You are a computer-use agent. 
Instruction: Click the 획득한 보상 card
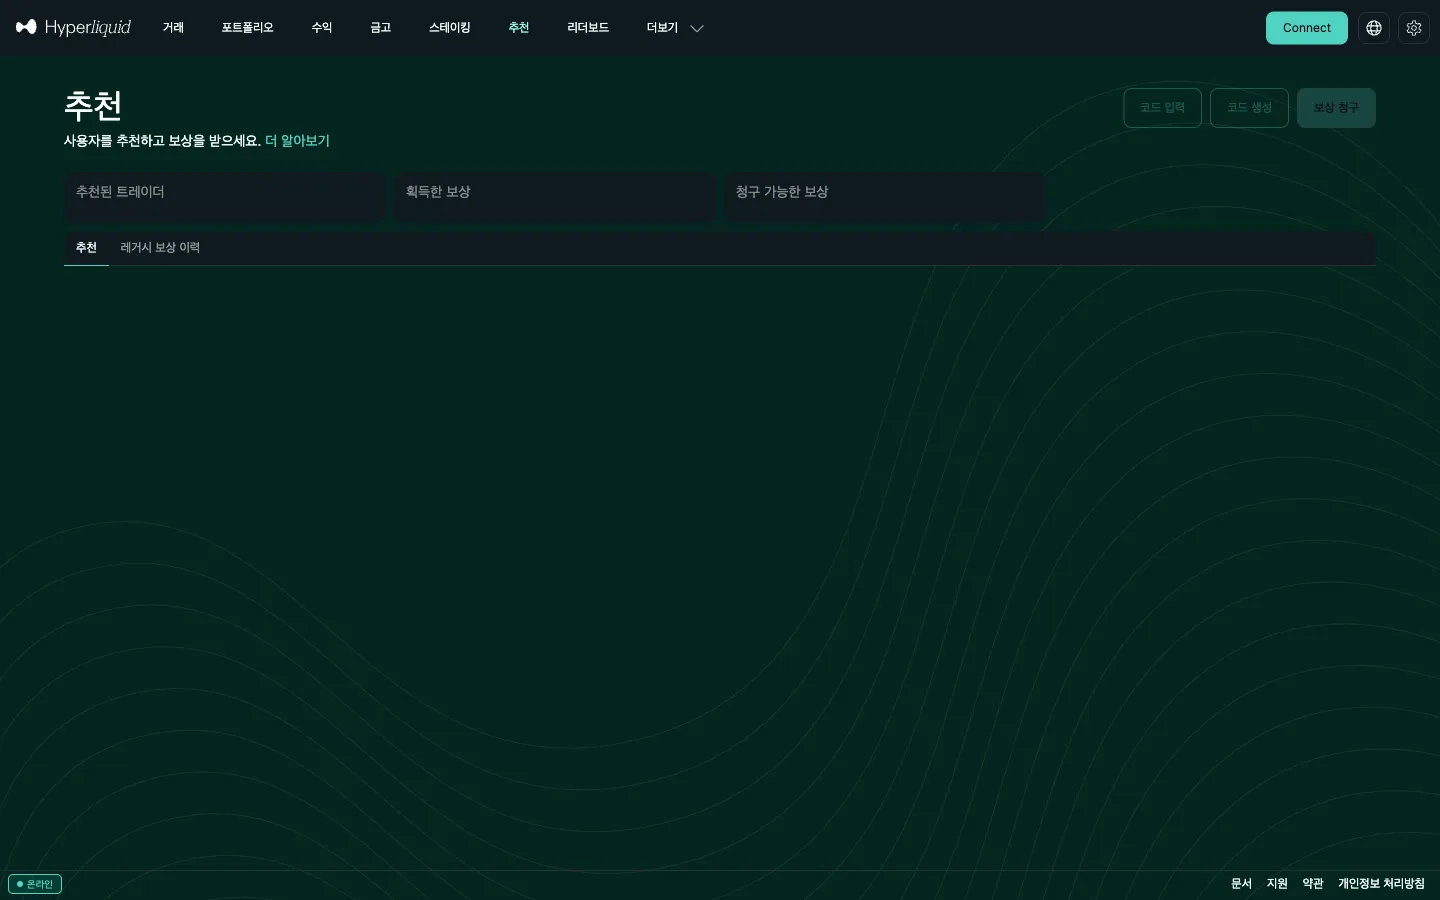click(555, 197)
